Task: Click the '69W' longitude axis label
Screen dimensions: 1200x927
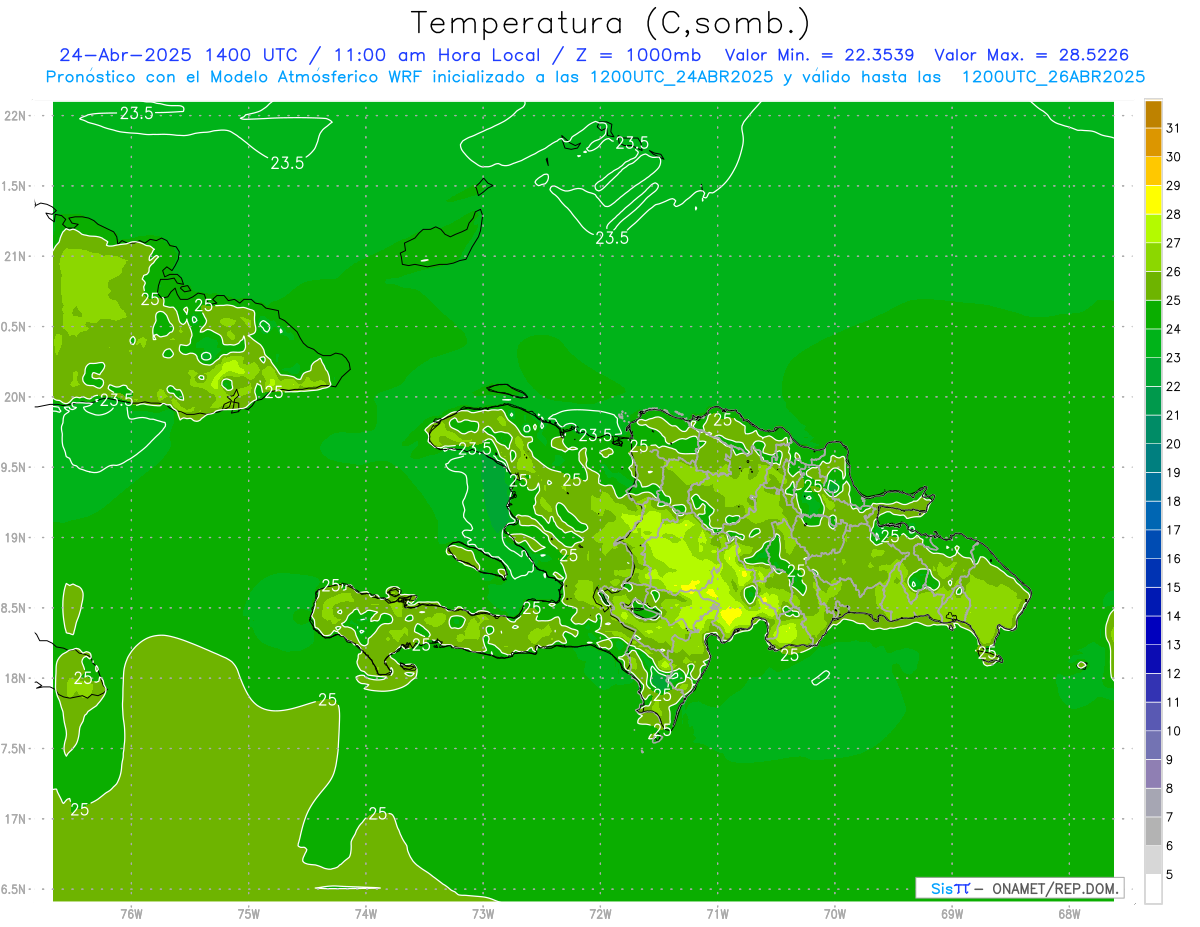Action: 952,914
